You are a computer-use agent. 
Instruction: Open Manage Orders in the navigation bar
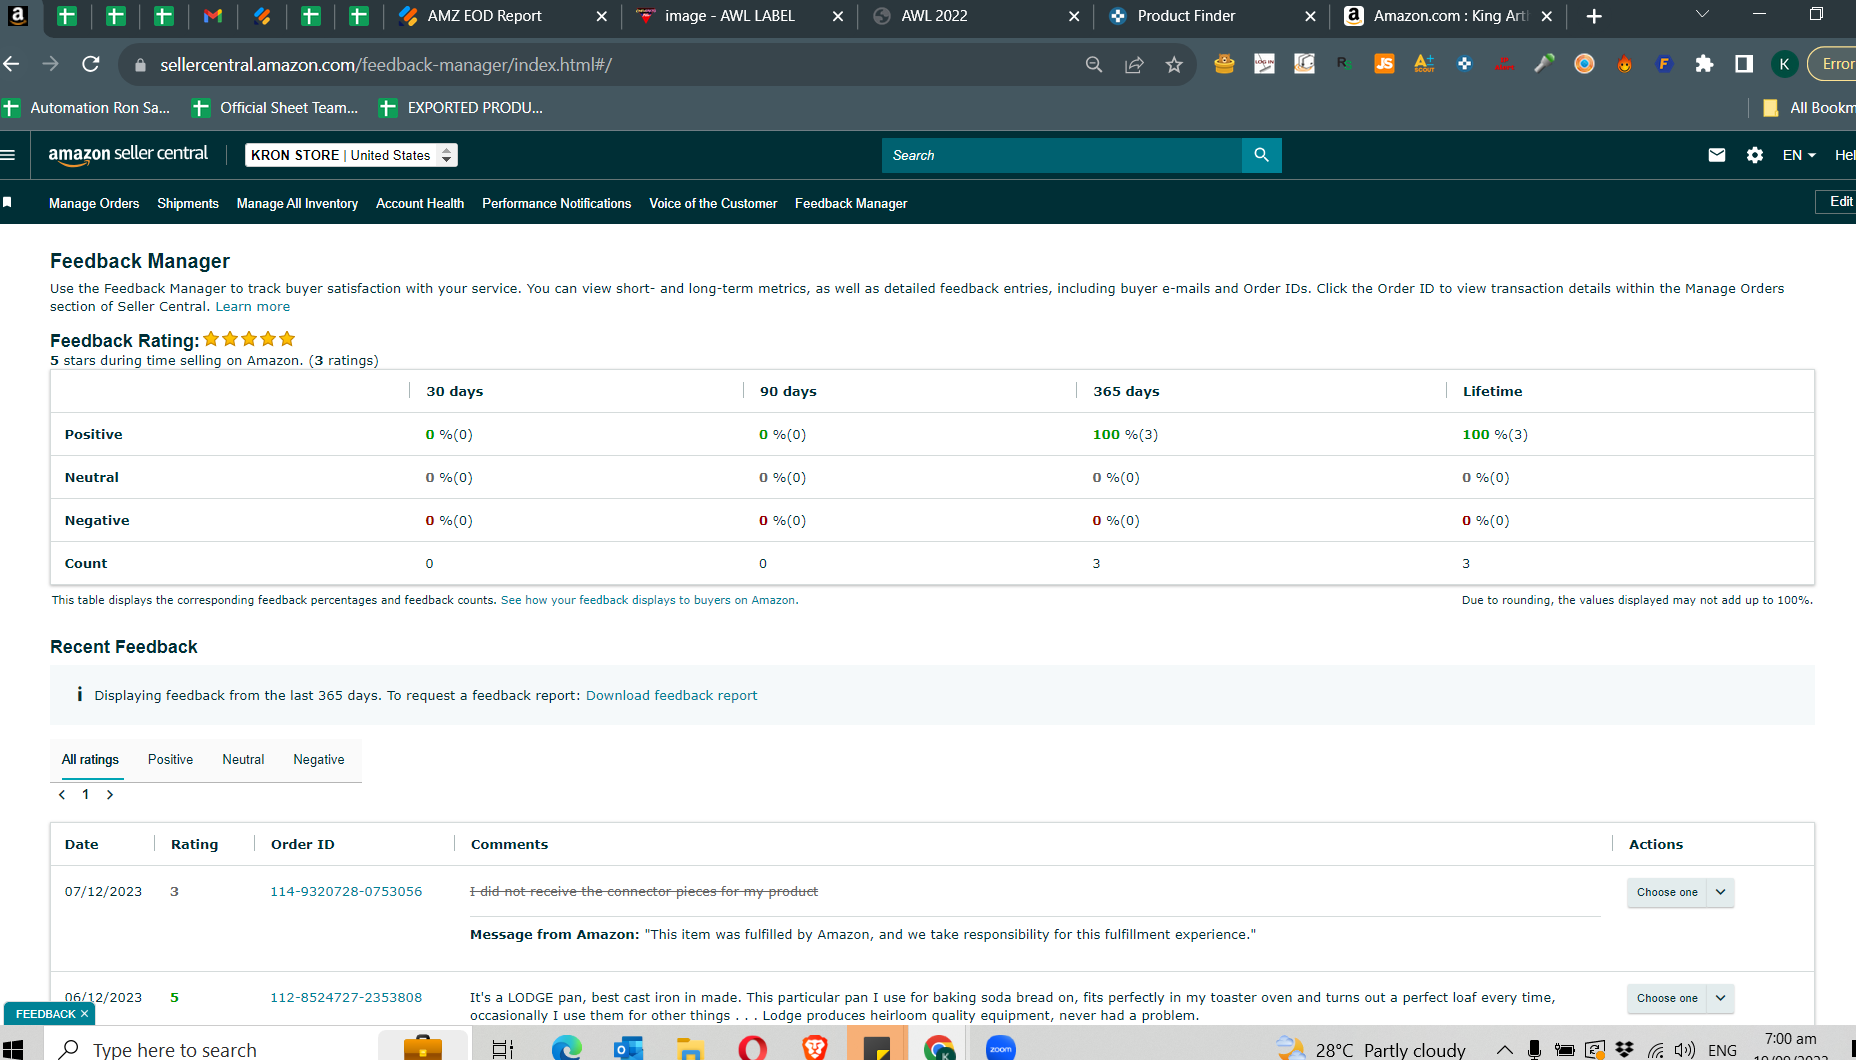94,203
